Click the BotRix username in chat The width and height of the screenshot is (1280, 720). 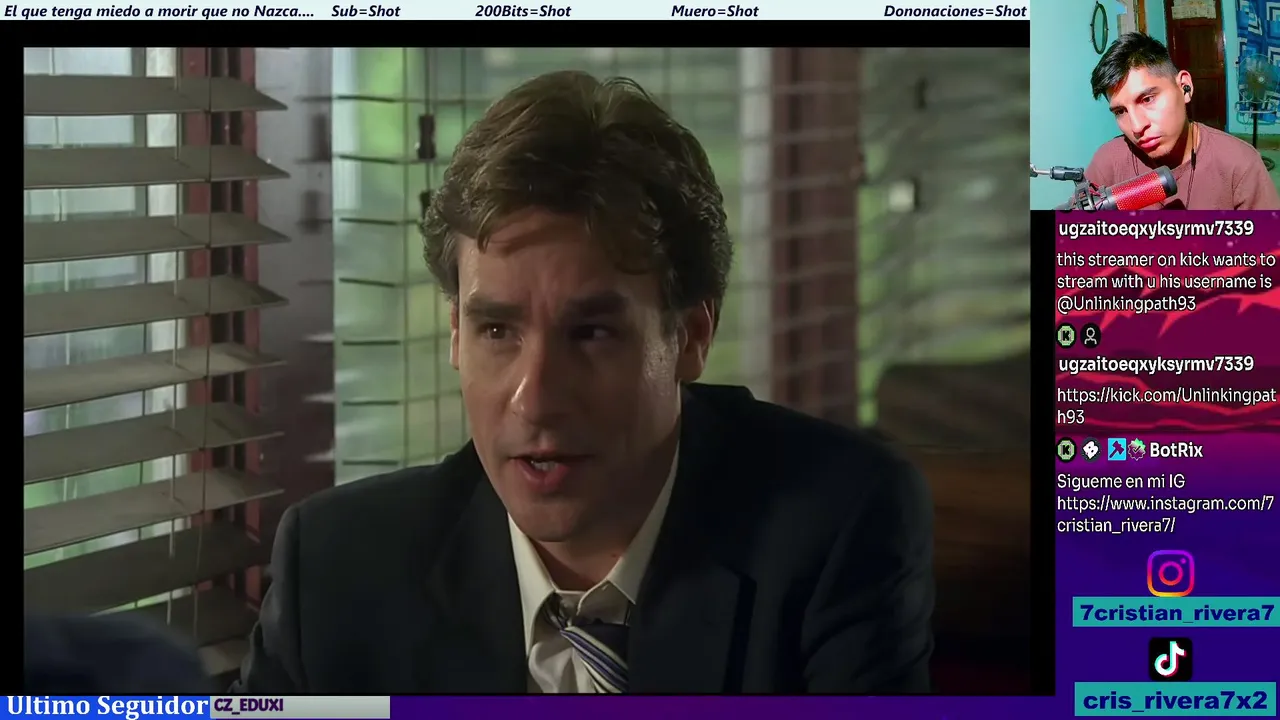pyautogui.click(x=1176, y=450)
